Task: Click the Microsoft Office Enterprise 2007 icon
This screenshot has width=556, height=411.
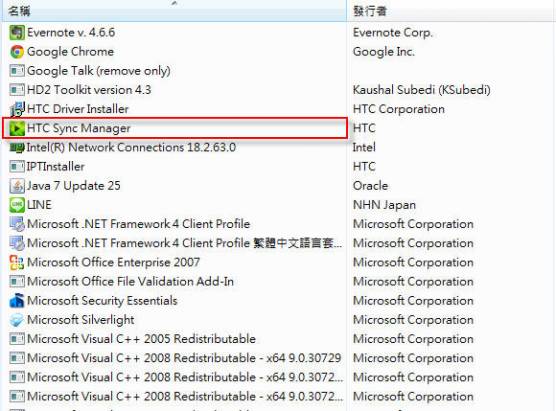Action: pyautogui.click(x=17, y=262)
